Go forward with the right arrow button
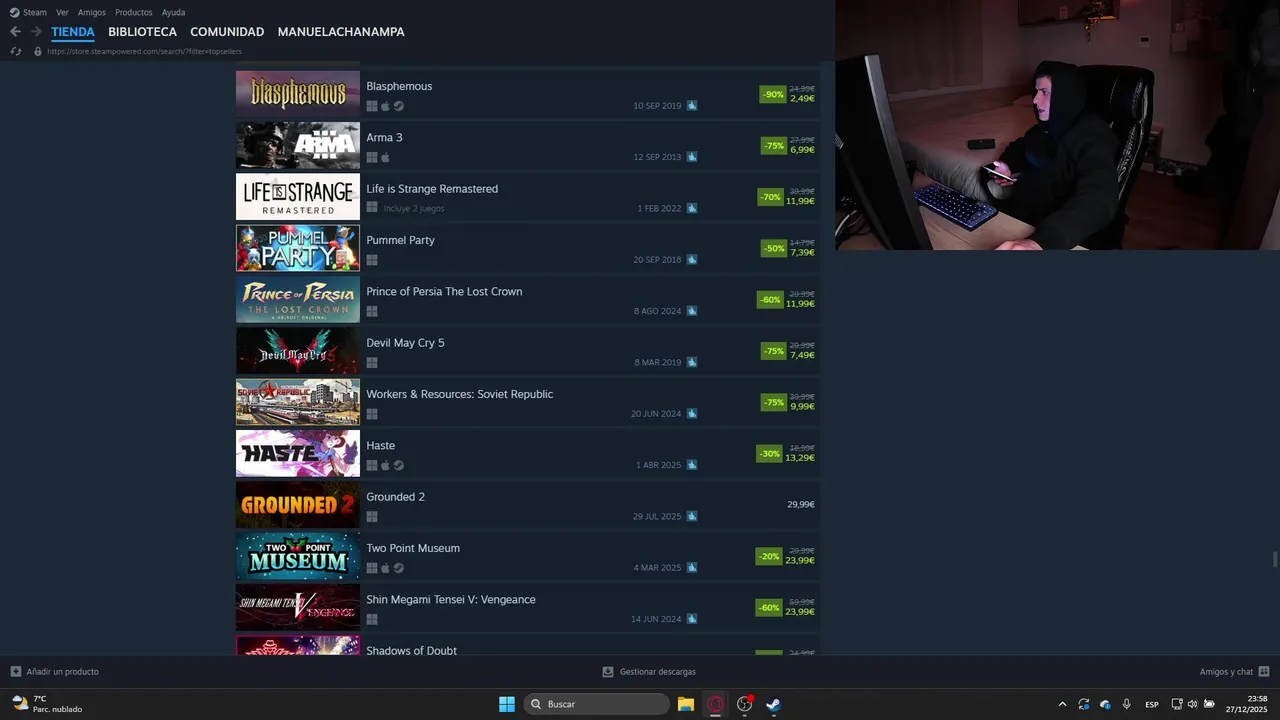Image resolution: width=1280 pixels, height=720 pixels. [x=36, y=32]
